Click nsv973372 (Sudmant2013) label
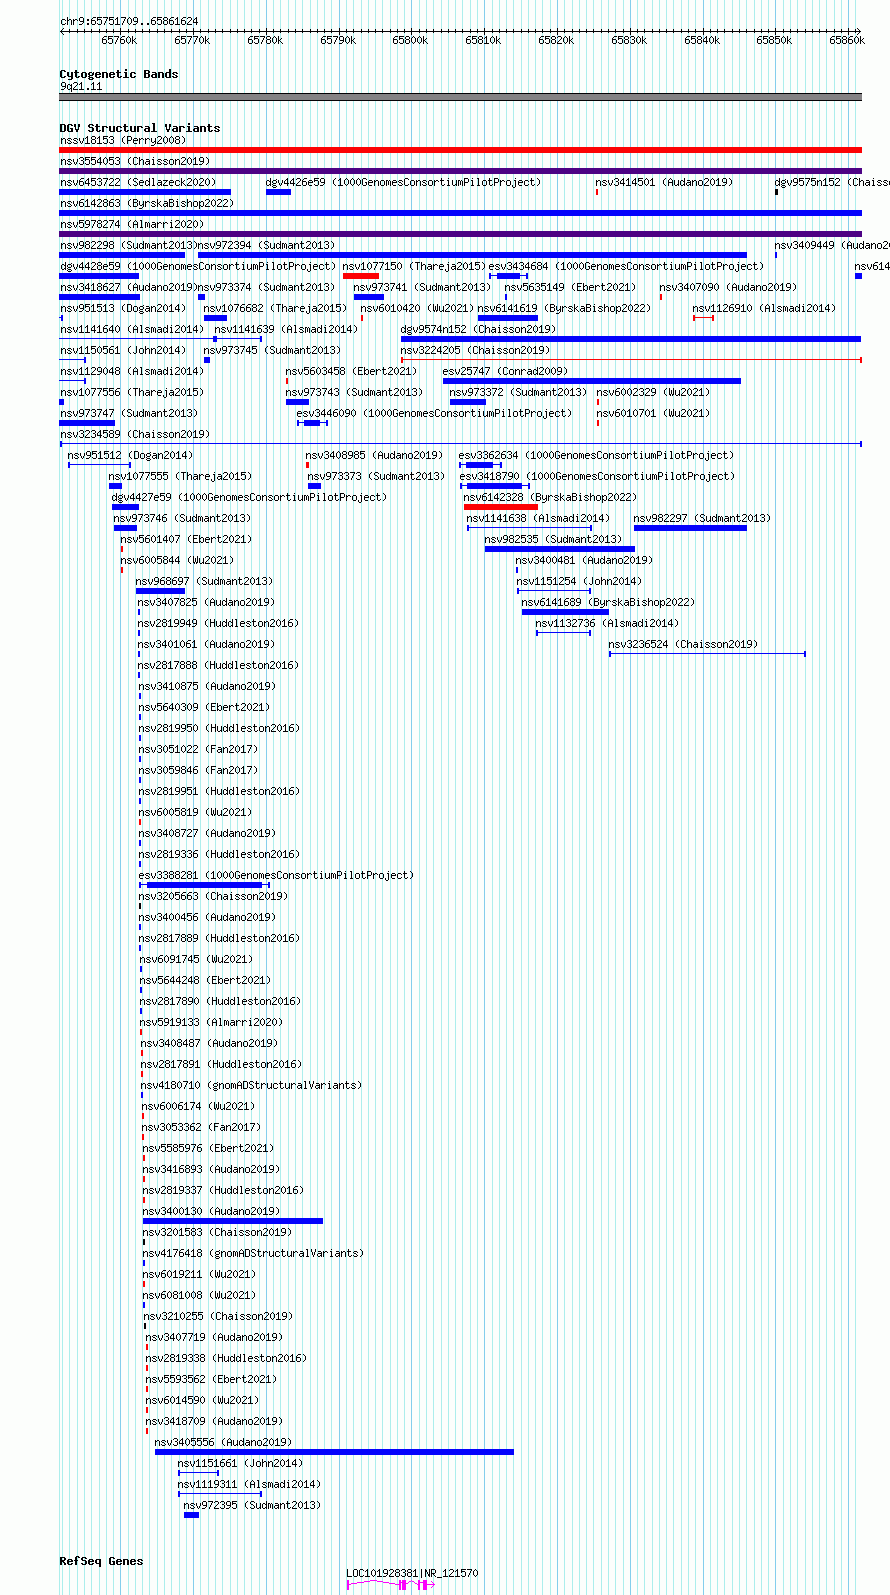This screenshot has width=890, height=1595. tap(518, 392)
